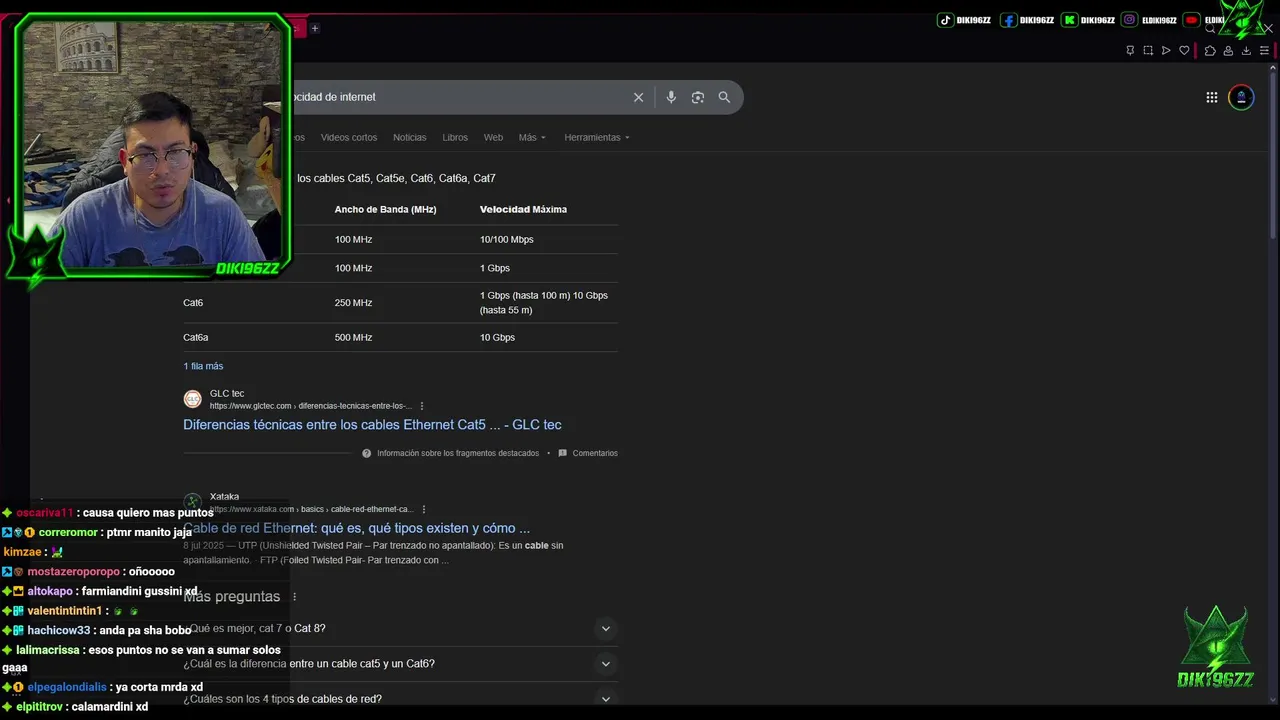Screen dimensions: 1280x720
Task: Bookmark this page with the heart icon
Action: [1184, 50]
